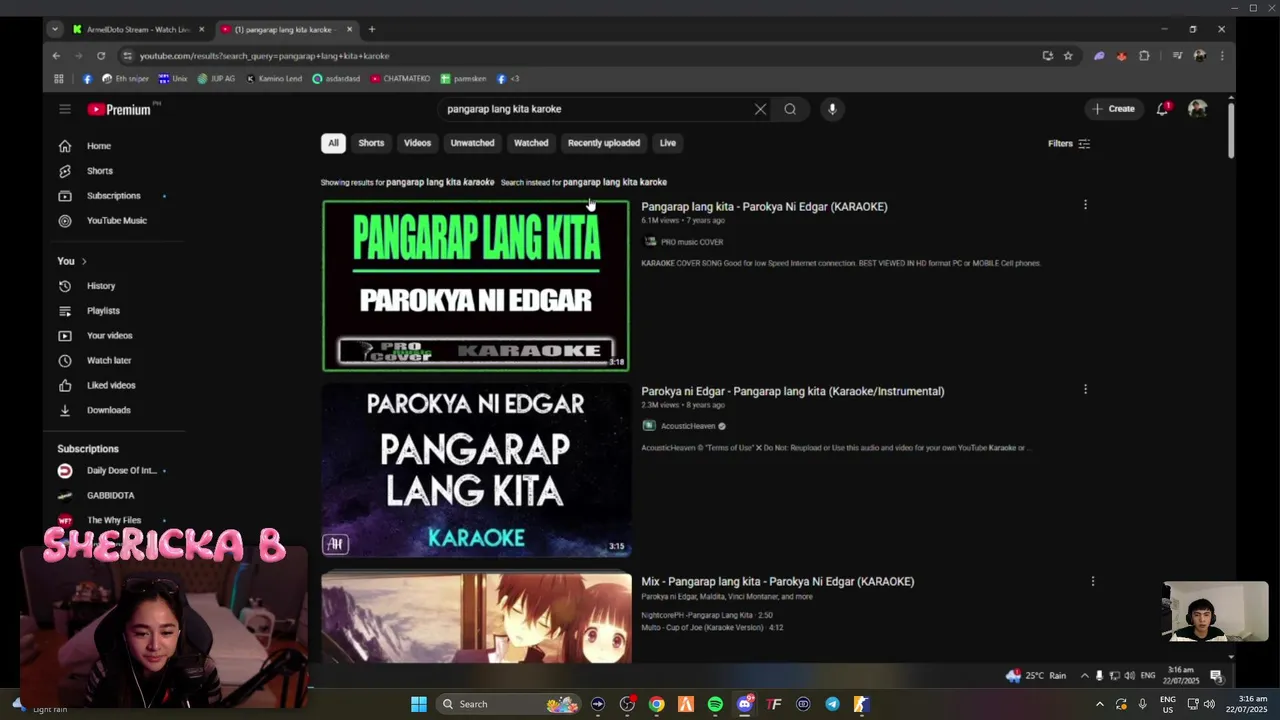The height and width of the screenshot is (720, 1280).
Task: Open options for Mix - Pangarap lang kita
Action: [1092, 580]
